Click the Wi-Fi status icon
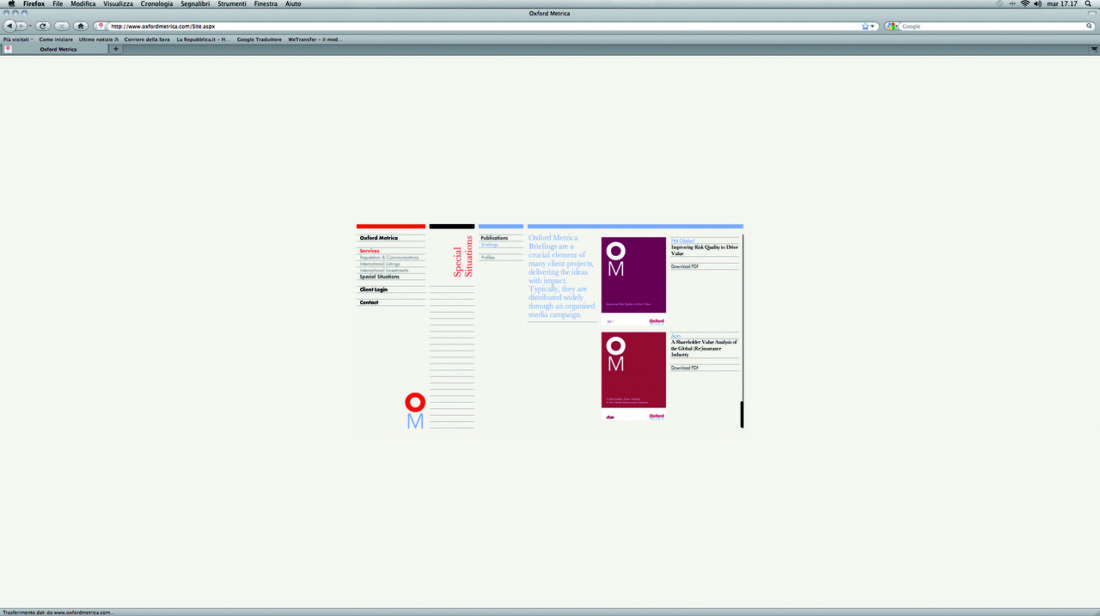Viewport: 1100px width, 616px height. [x=1025, y=4]
